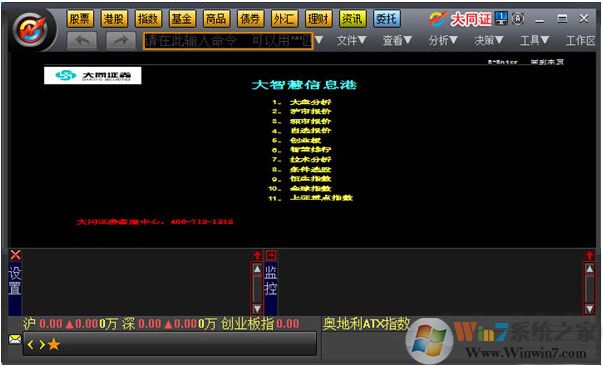The image size is (603, 367).
Task: Click the back arrow navigation button
Action: coord(82,40)
